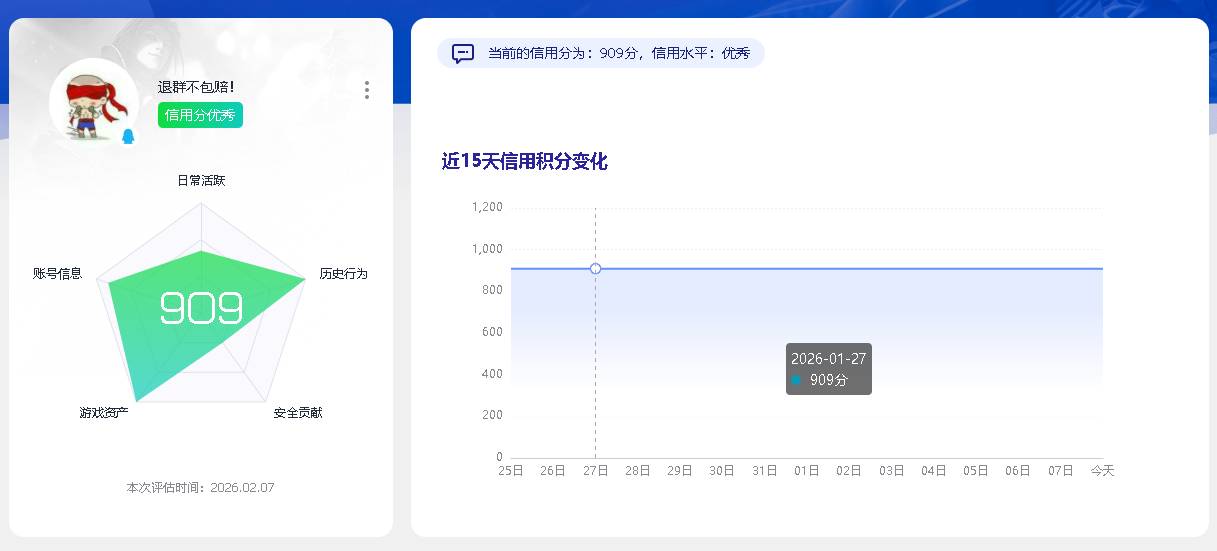Image resolution: width=1217 pixels, height=551 pixels.
Task: Click the 31日 x-axis label
Action: [765, 471]
